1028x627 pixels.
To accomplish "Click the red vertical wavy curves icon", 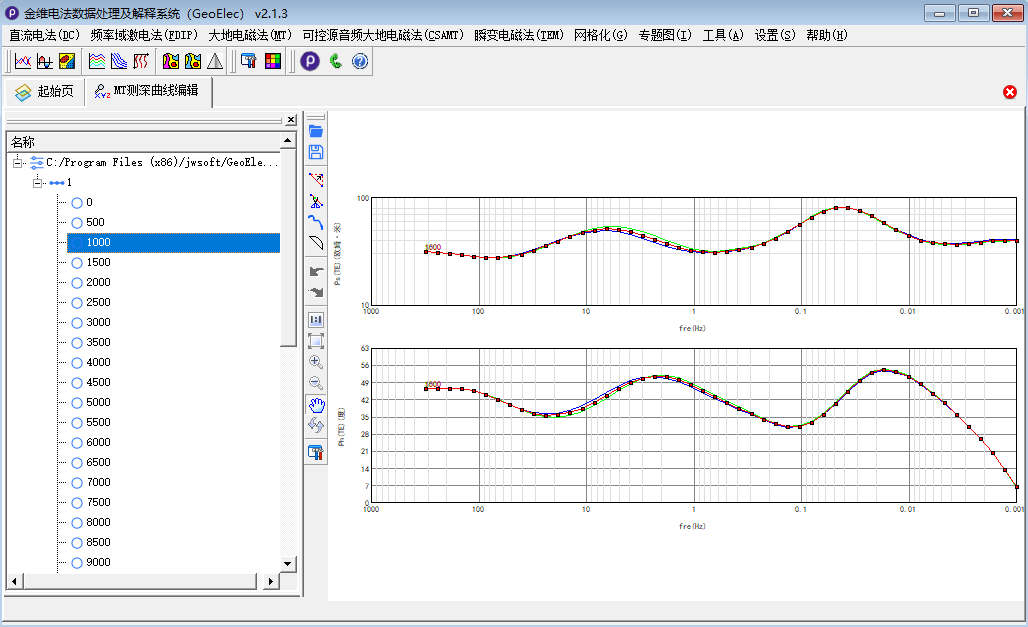I will click(141, 61).
